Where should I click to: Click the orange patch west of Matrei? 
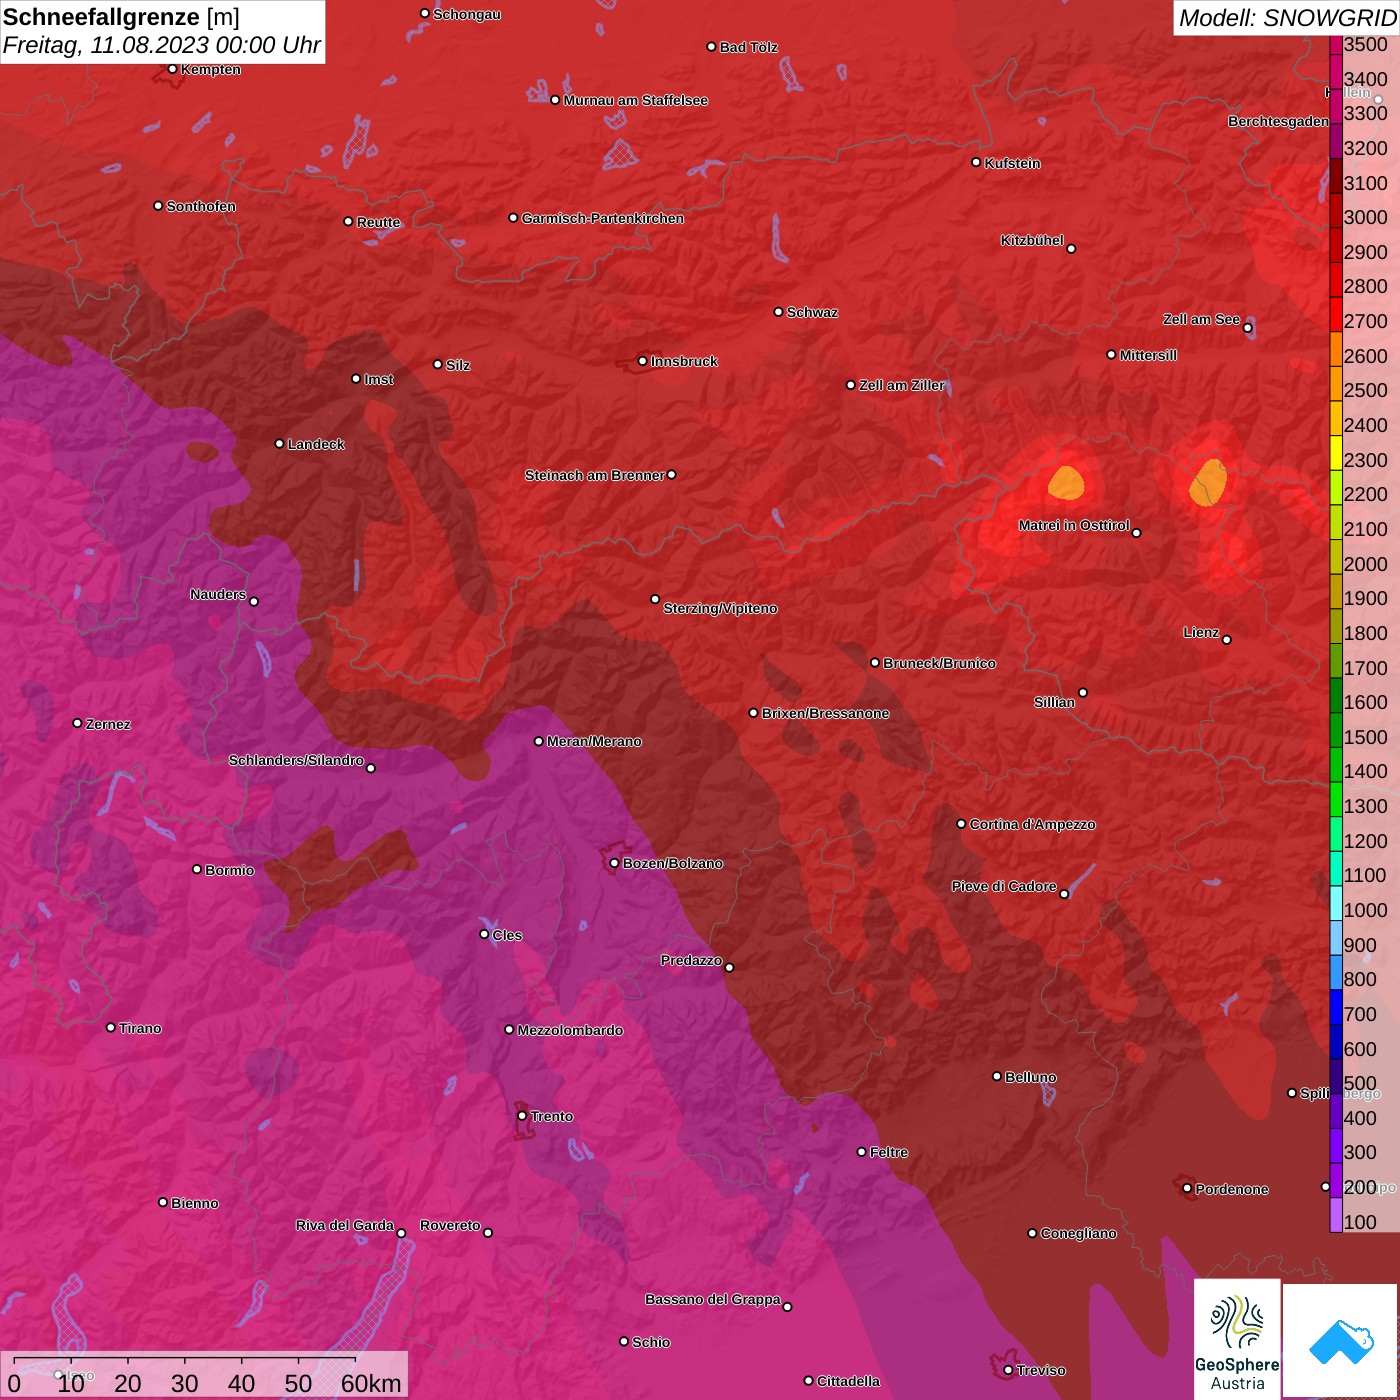[x=1066, y=482]
